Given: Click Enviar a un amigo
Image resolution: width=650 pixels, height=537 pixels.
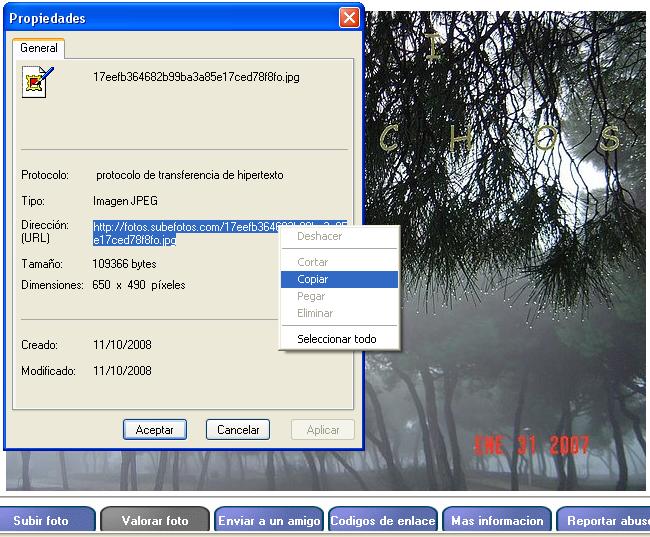Looking at the screenshot, I should (269, 520).
